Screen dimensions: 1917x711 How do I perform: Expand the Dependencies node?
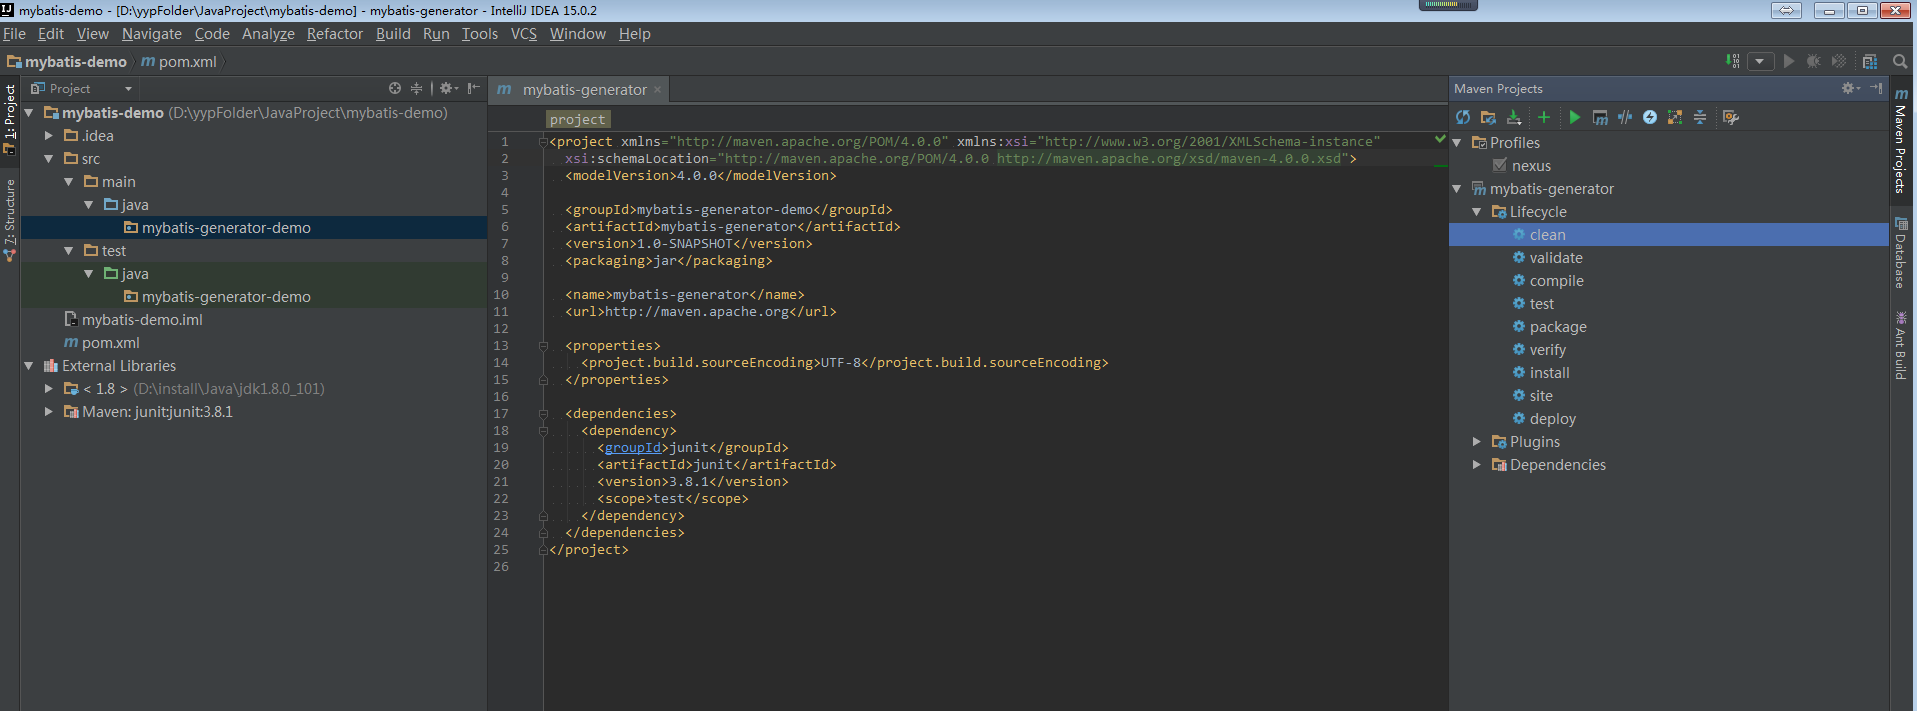[x=1477, y=465]
